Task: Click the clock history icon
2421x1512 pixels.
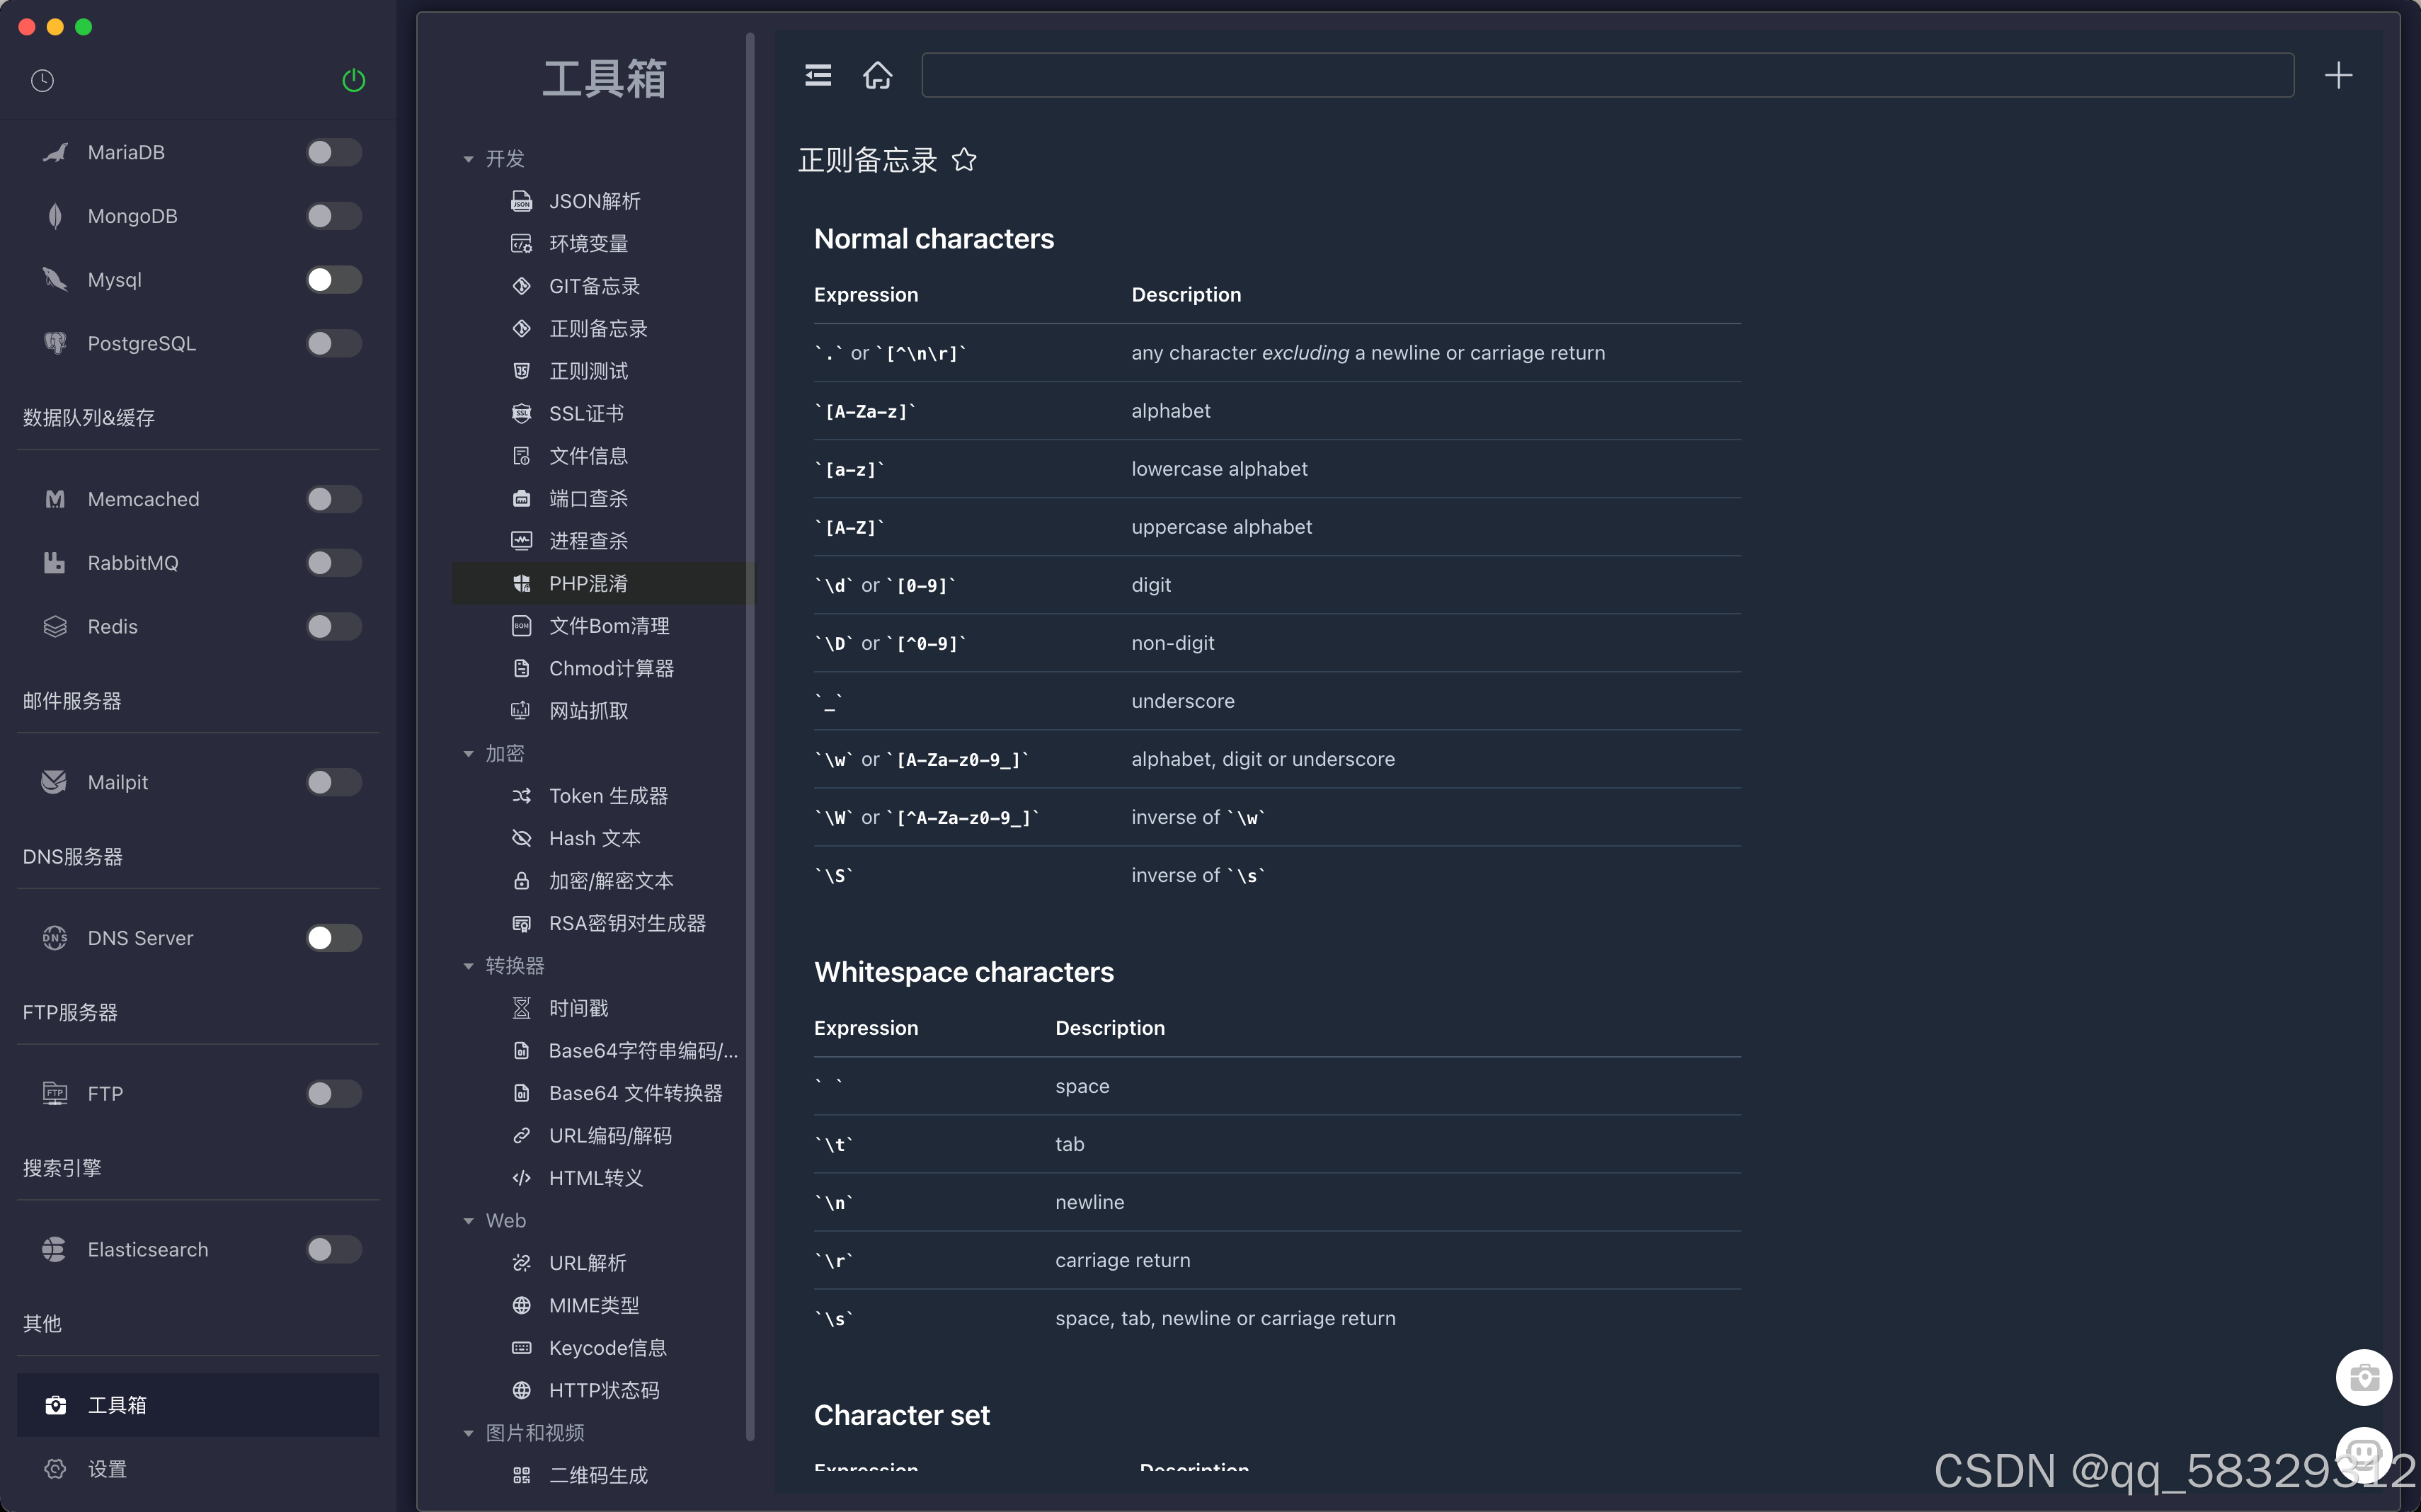Action: point(42,80)
